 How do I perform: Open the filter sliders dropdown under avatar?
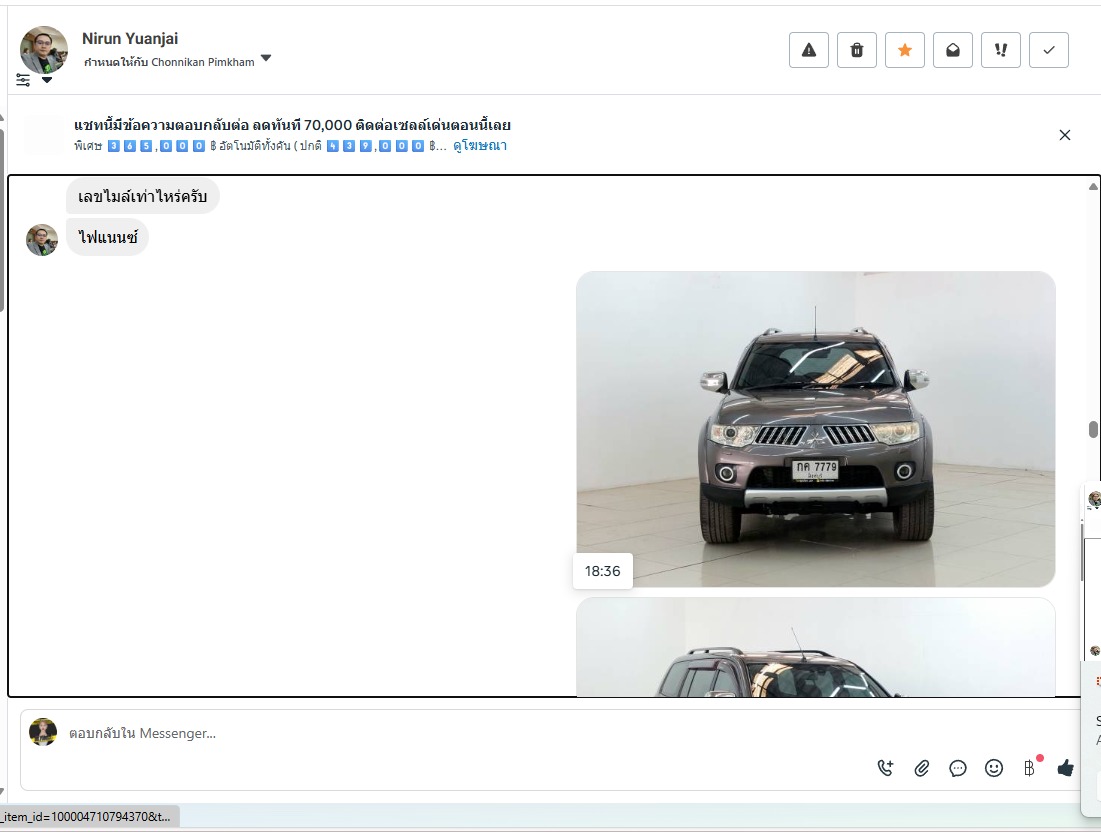[33, 80]
